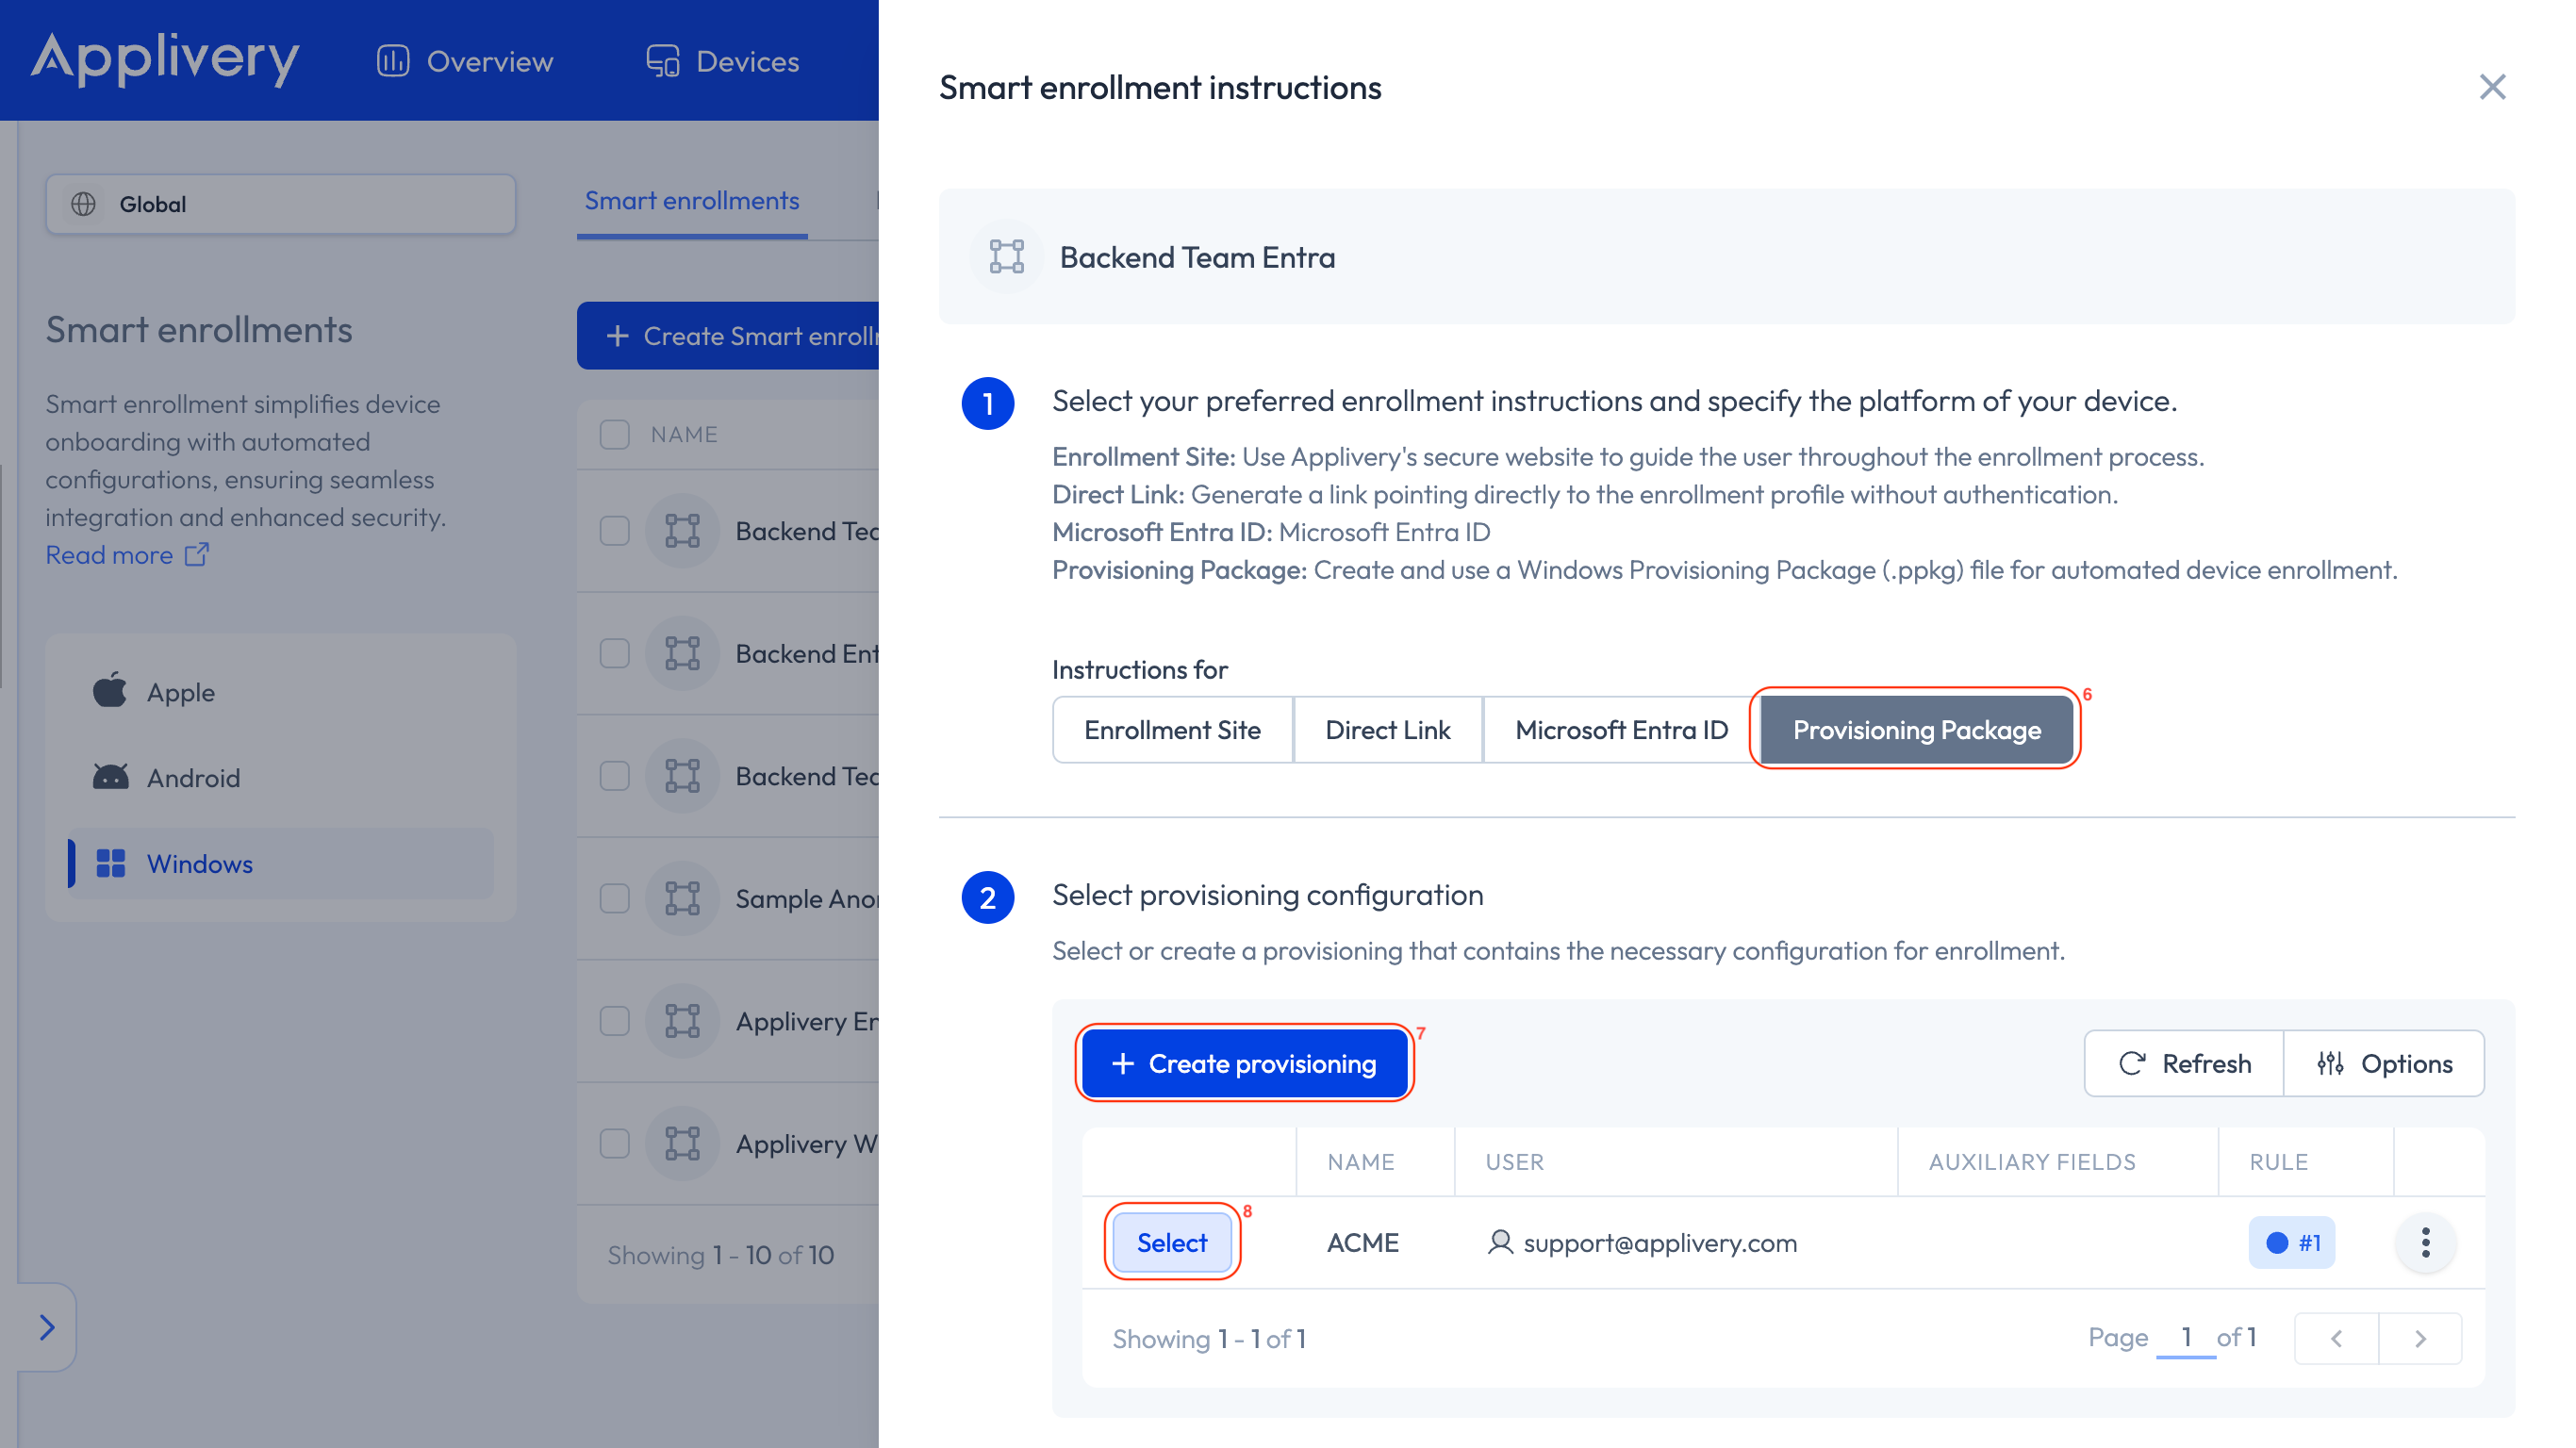Choose Microsoft Entra ID instructions
2576x1448 pixels.
pyautogui.click(x=1621, y=730)
